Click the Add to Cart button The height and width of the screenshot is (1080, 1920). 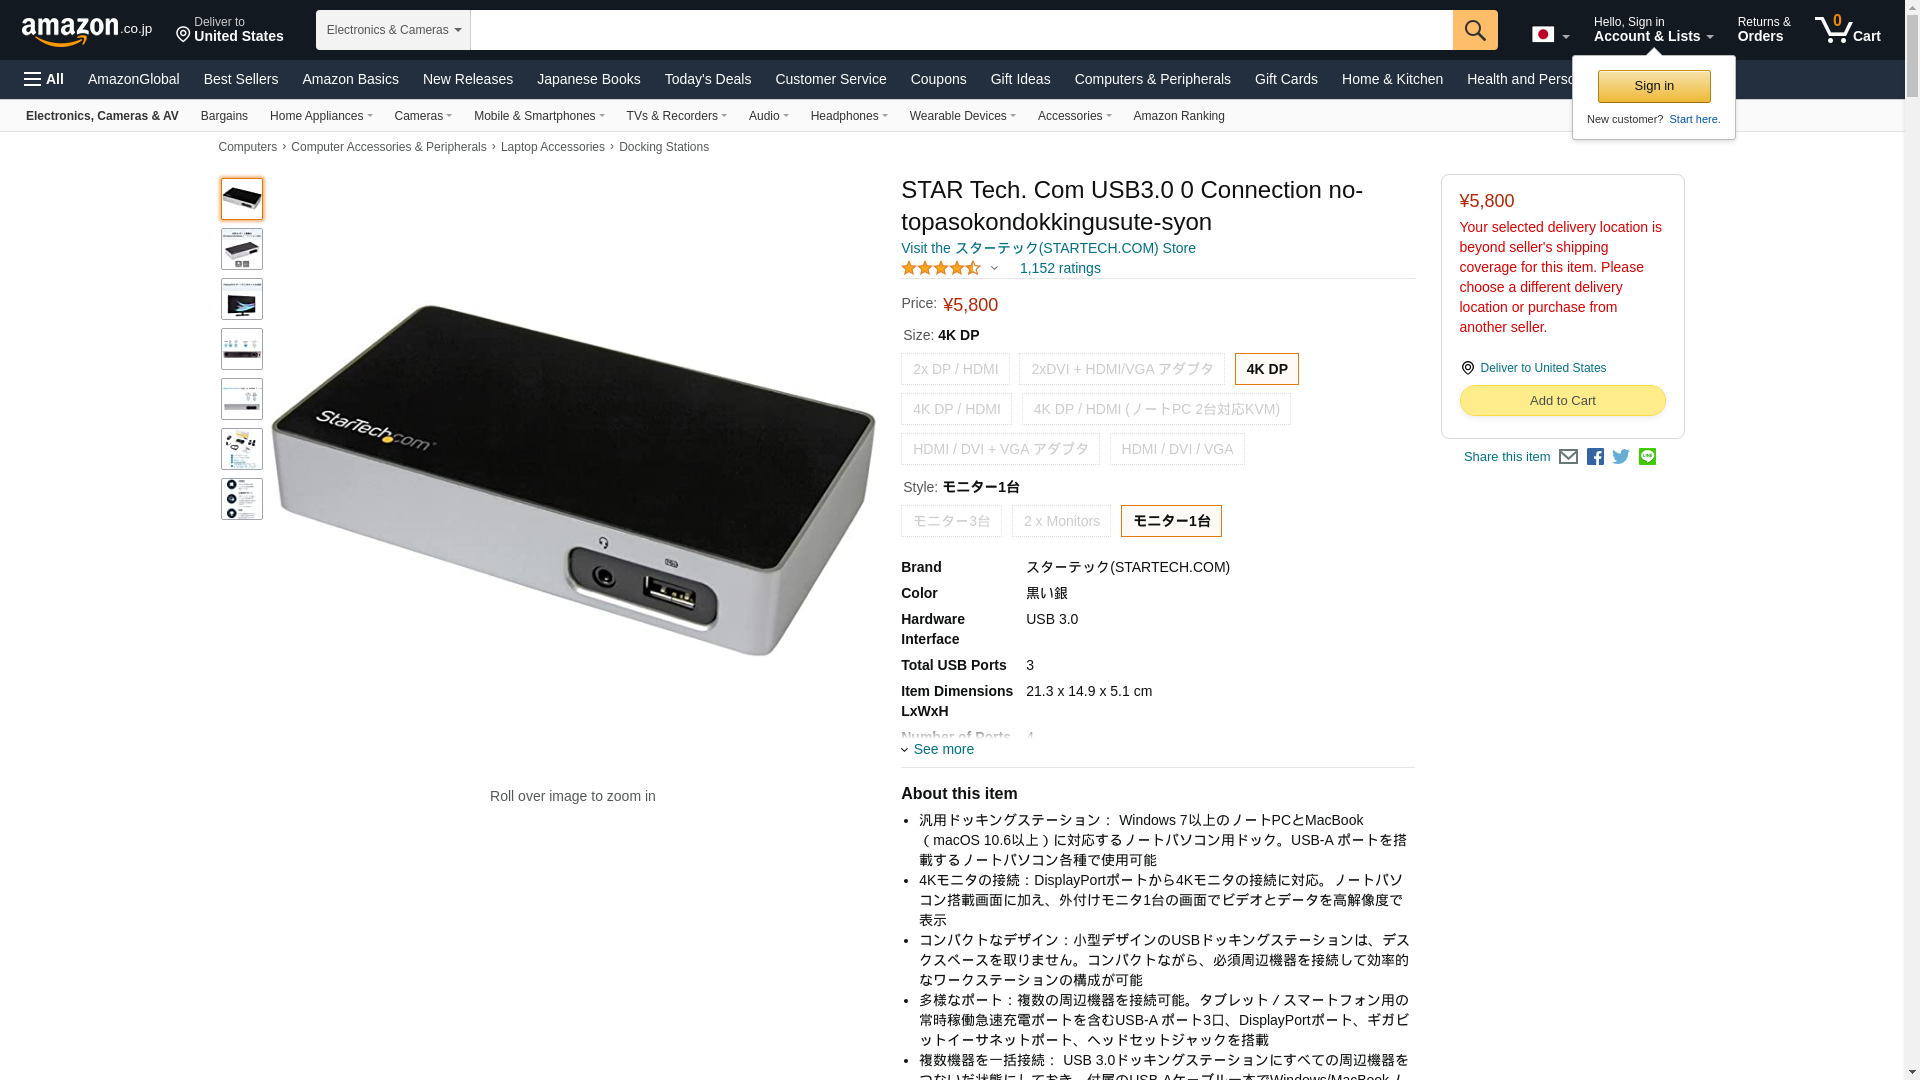[x=1562, y=400]
